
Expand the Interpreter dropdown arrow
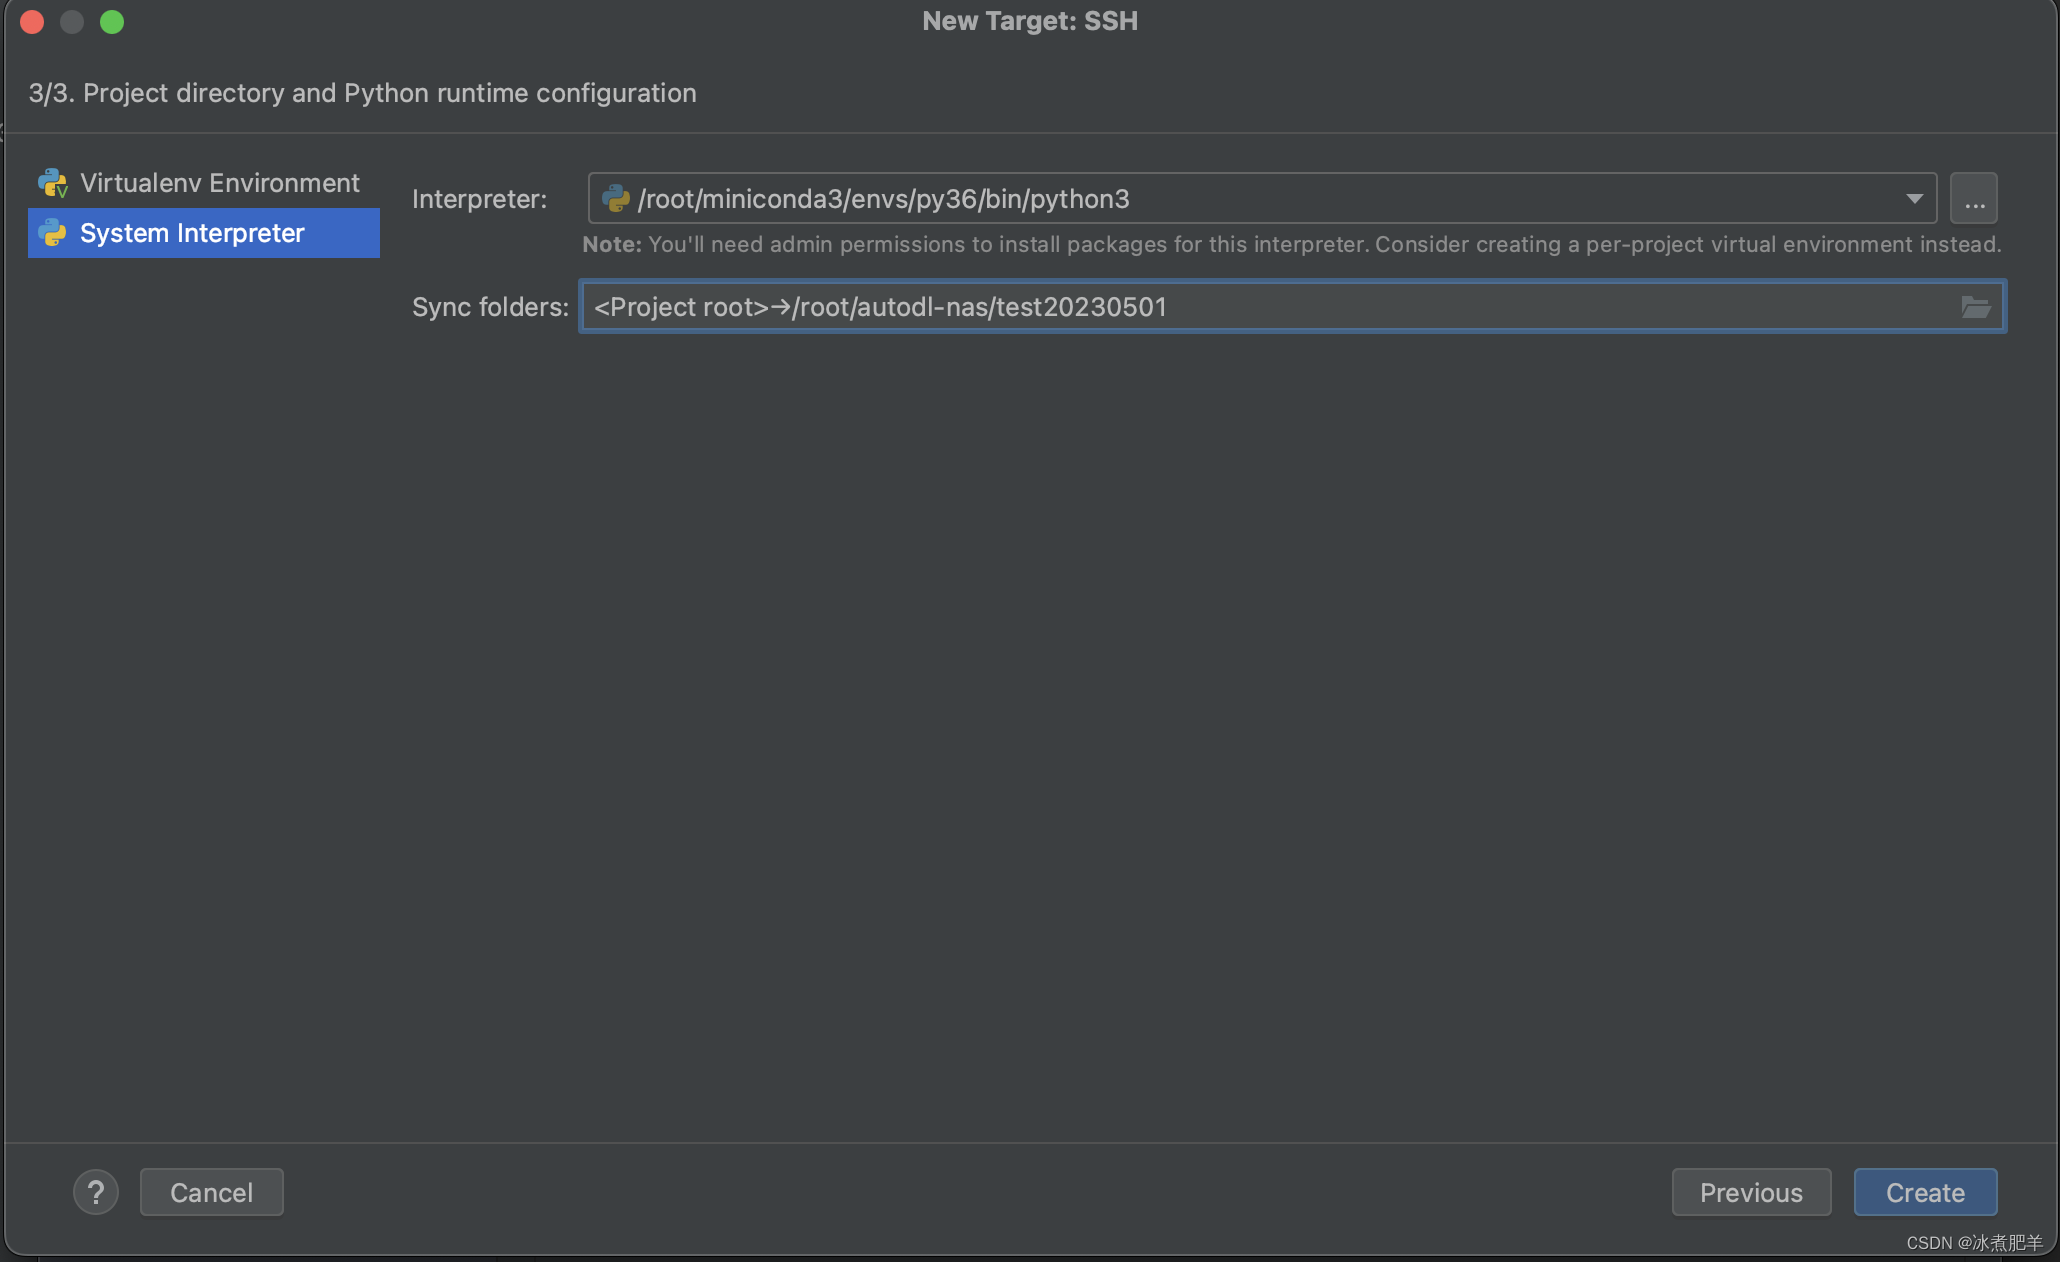point(1914,198)
